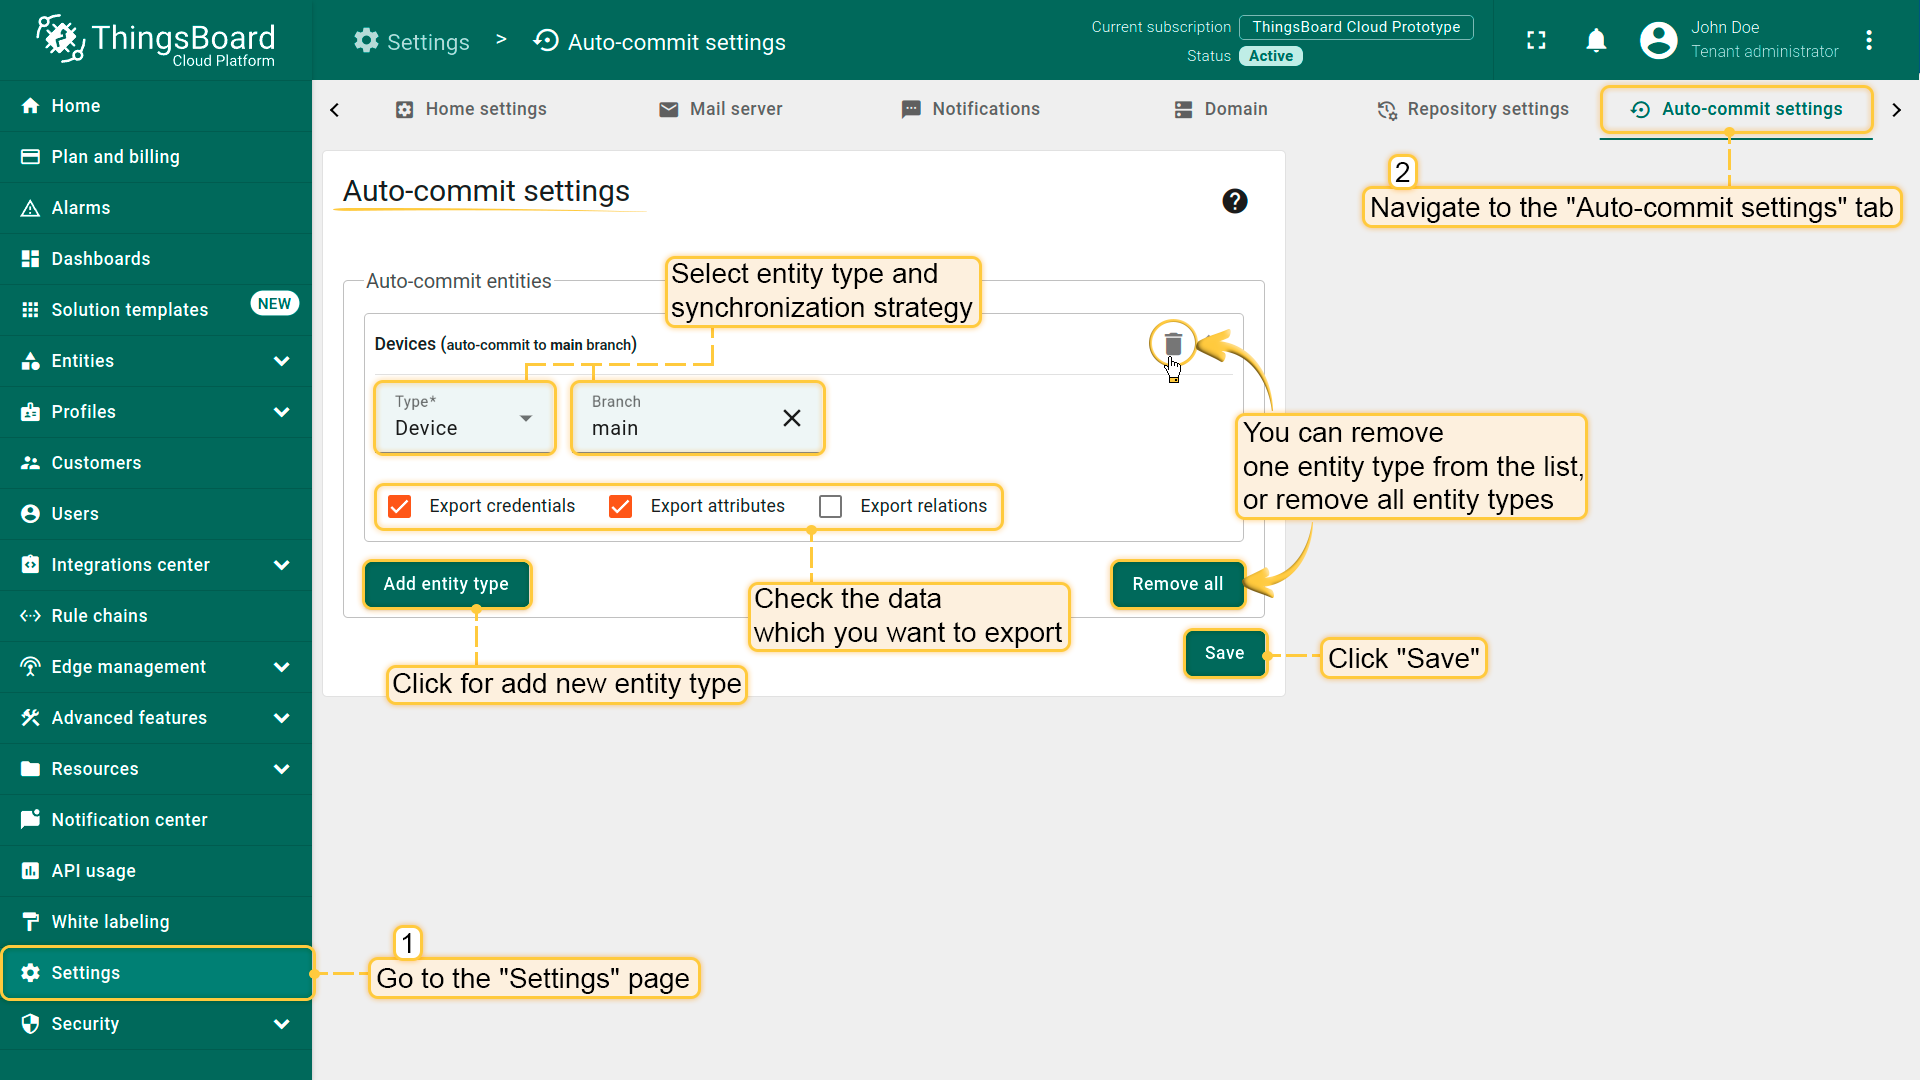Clear the Branch field with the X icon
This screenshot has height=1080, width=1920.
tap(791, 418)
